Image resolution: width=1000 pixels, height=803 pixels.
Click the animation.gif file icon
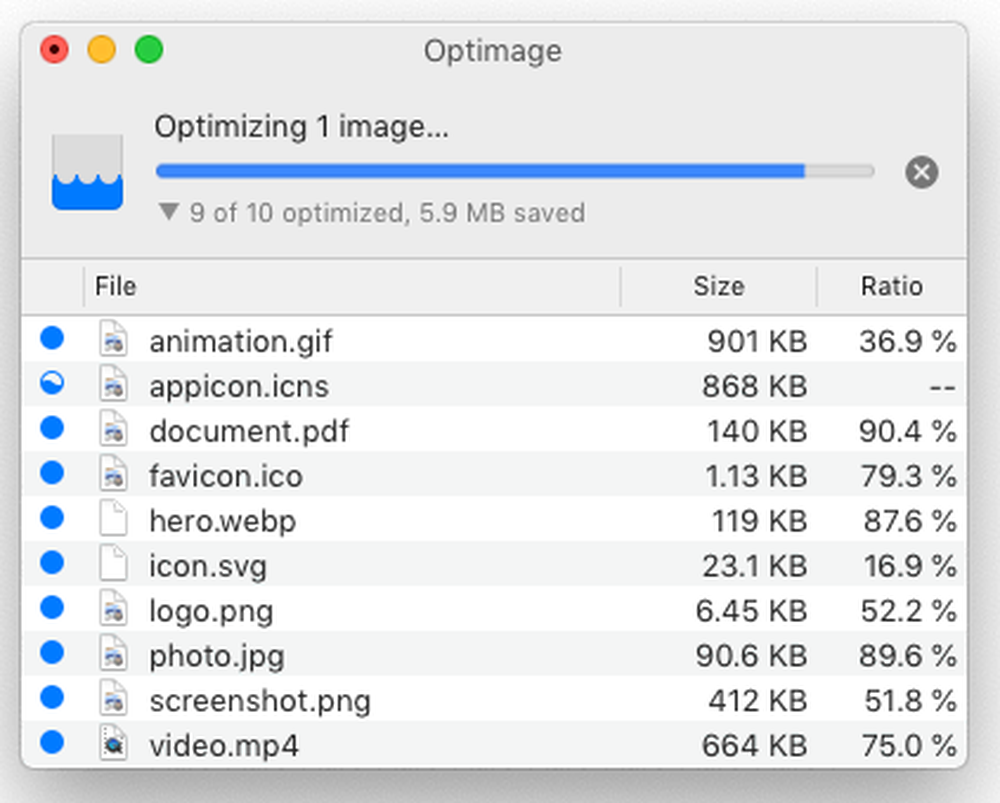coord(113,341)
